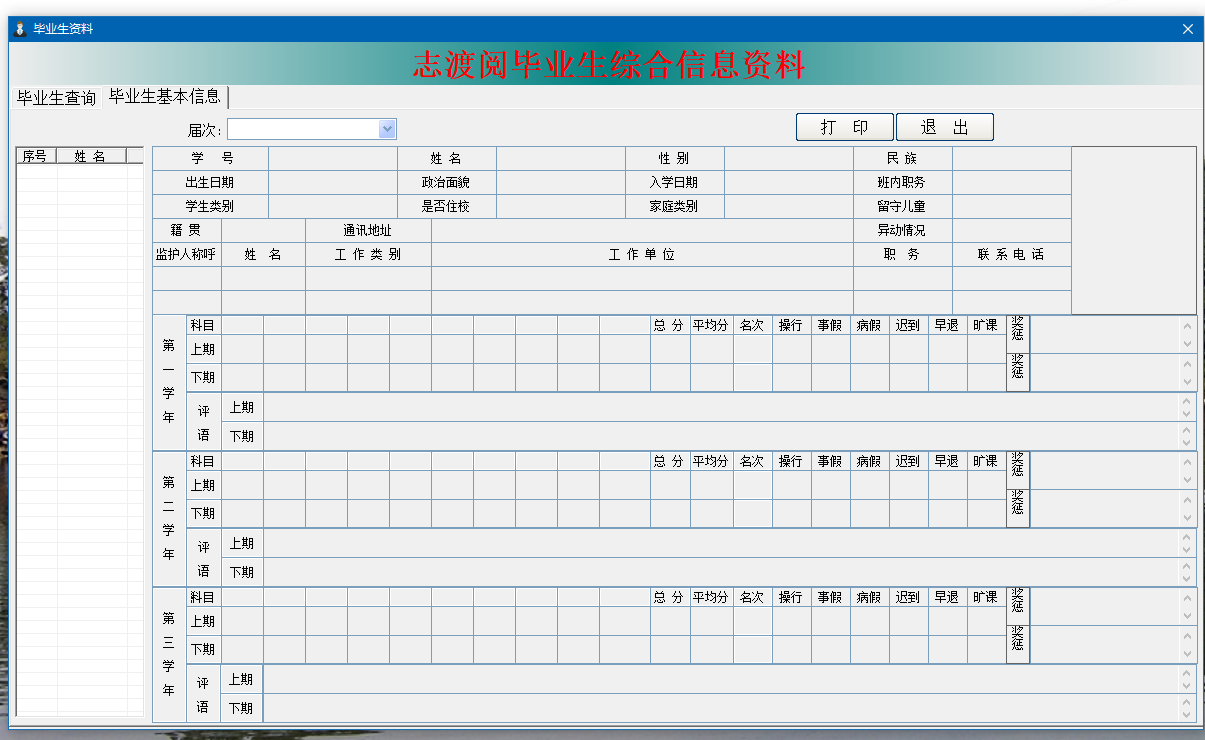Click the third-year upper 奖惩 button
Screen dimensions: 1205x740
tap(1017, 606)
